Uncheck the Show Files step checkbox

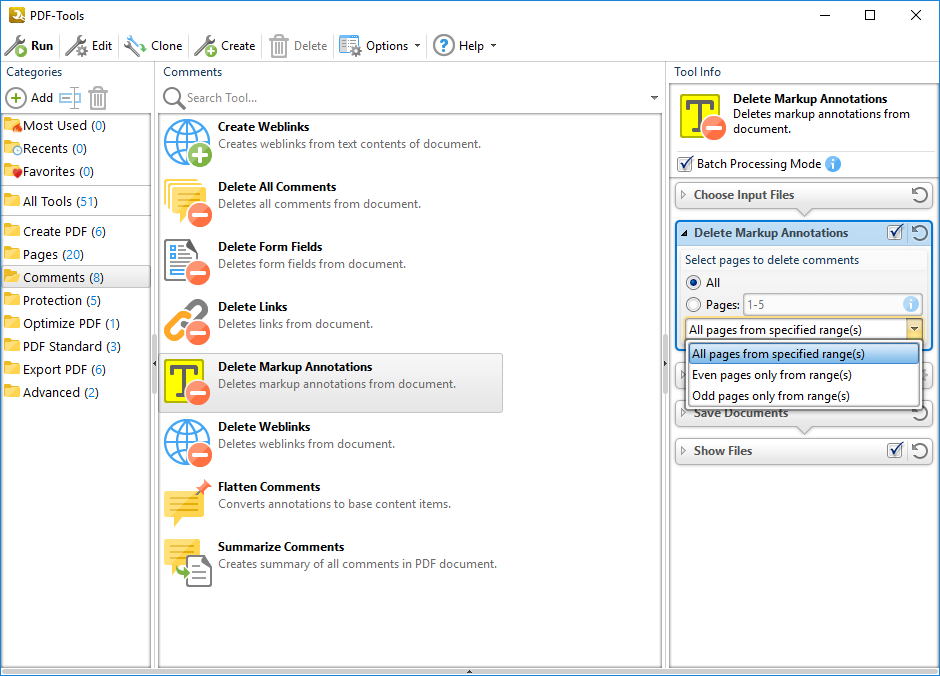point(895,451)
